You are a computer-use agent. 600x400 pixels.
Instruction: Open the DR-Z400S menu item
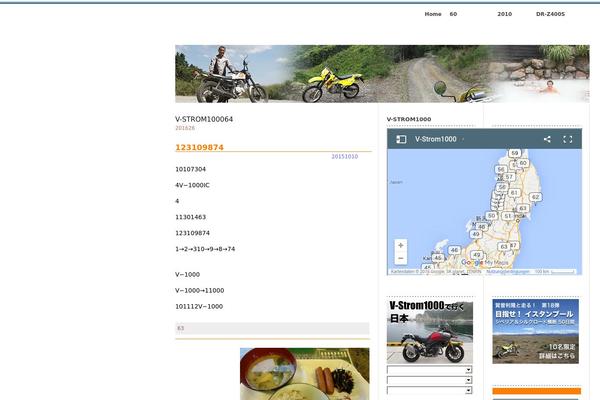[x=550, y=14]
